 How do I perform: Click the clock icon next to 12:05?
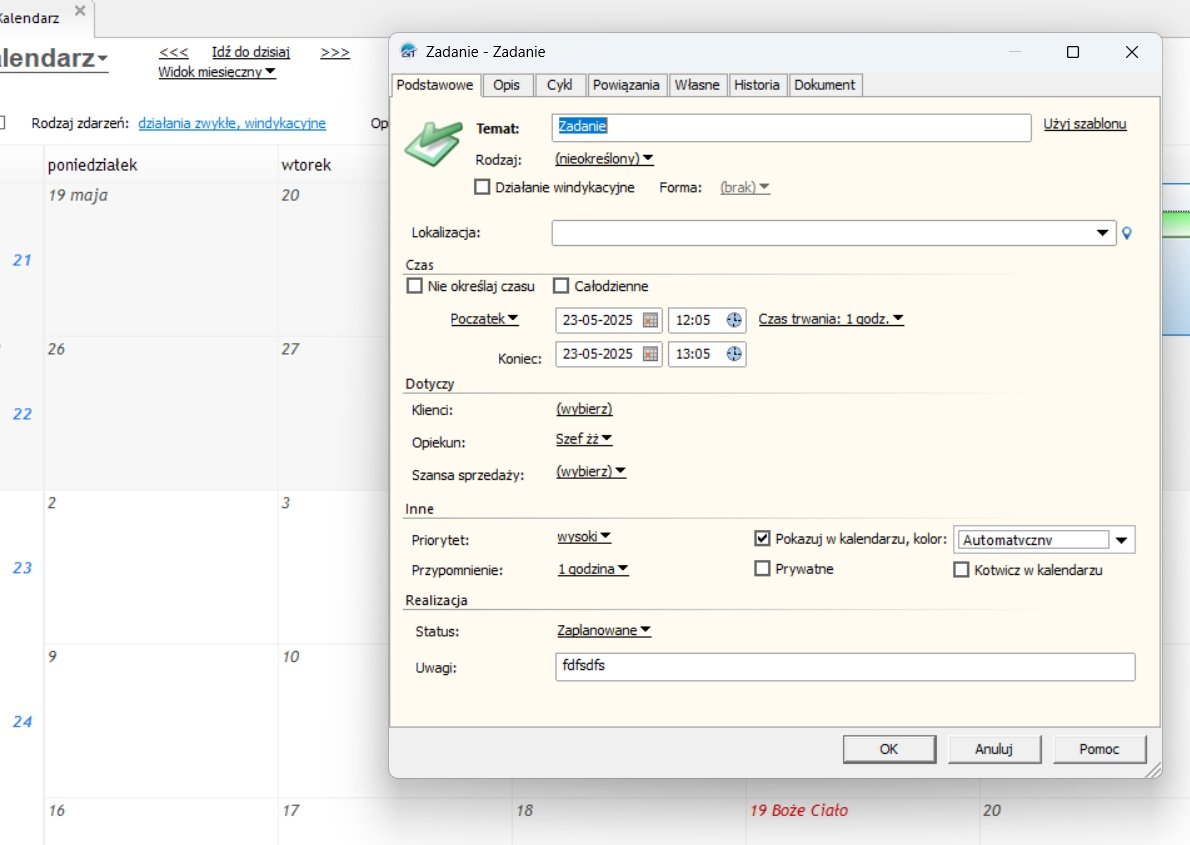(x=734, y=320)
